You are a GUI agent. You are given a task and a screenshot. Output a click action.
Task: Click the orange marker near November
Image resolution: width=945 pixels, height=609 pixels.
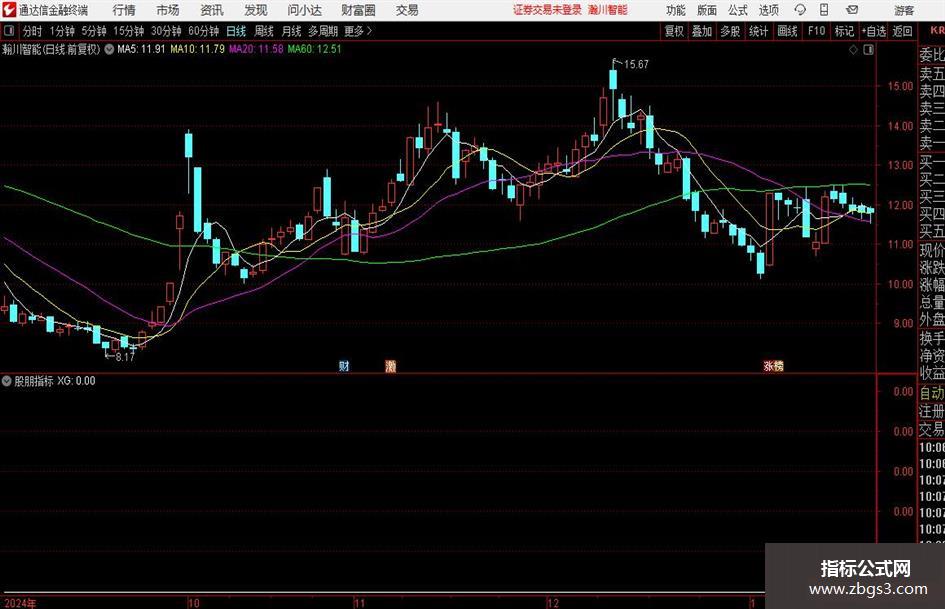click(391, 365)
